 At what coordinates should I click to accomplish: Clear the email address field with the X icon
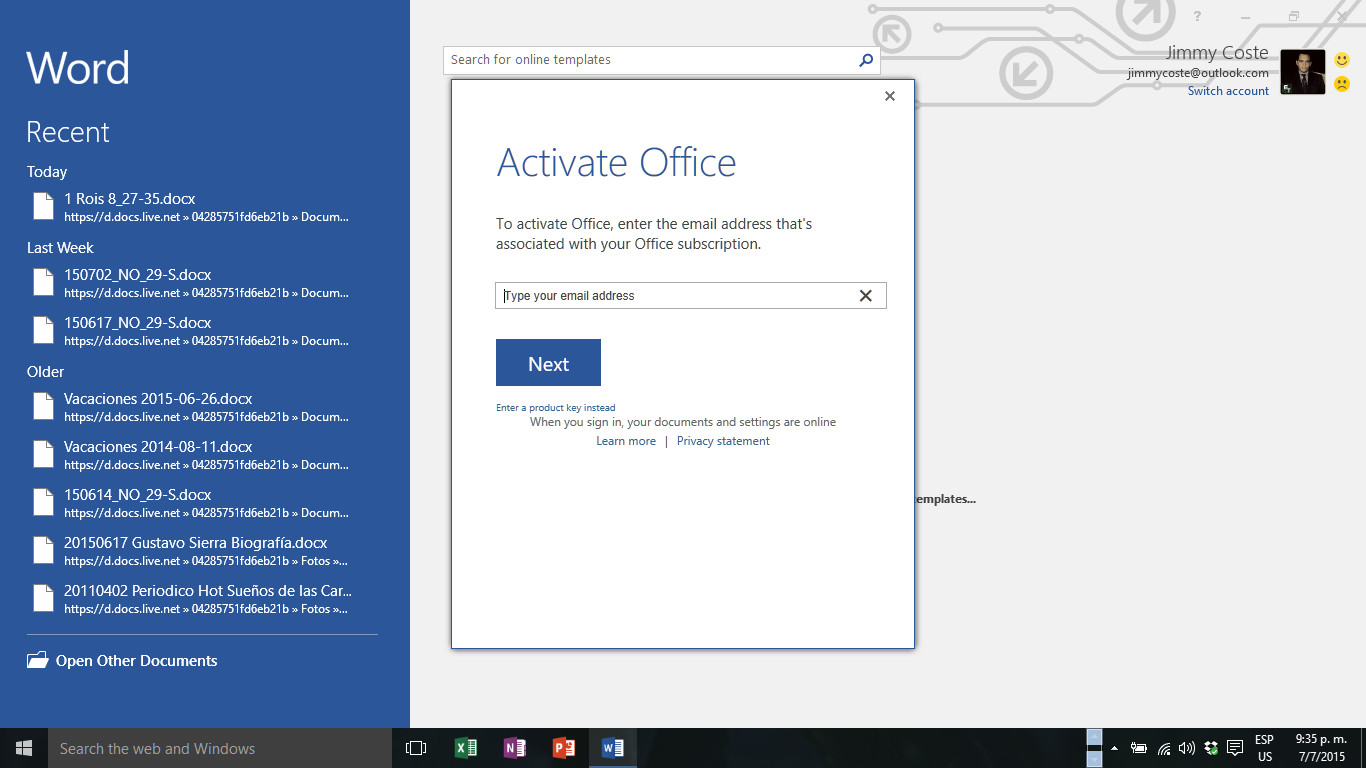tap(866, 296)
